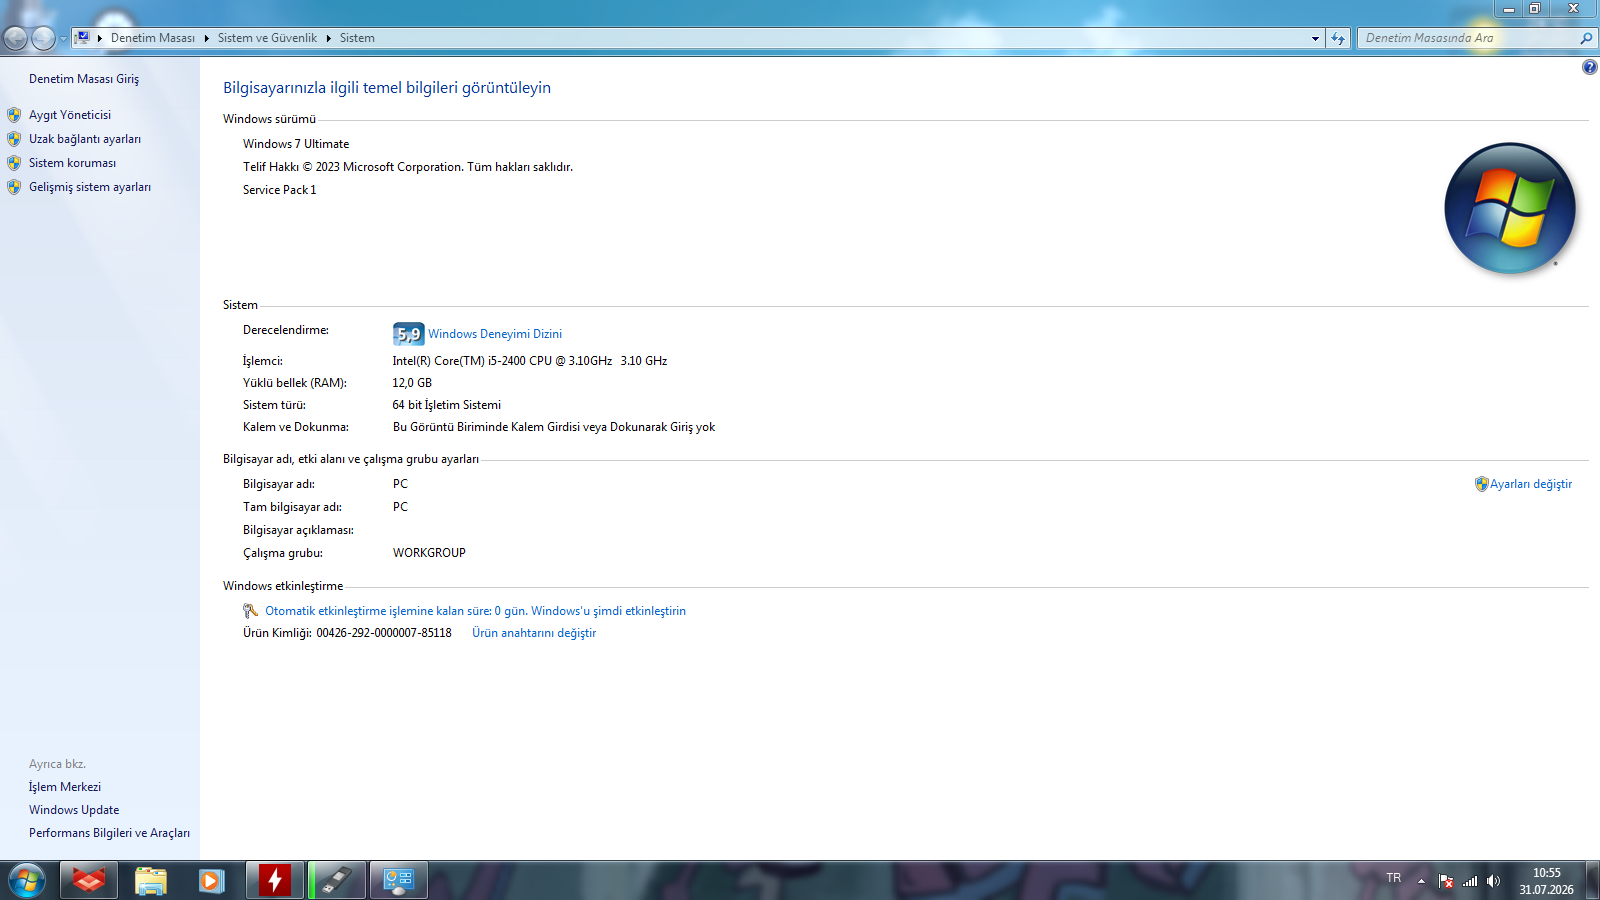Expand the arrow after Sistem ve Güvenlik
This screenshot has height=900, width=1600.
328,38
